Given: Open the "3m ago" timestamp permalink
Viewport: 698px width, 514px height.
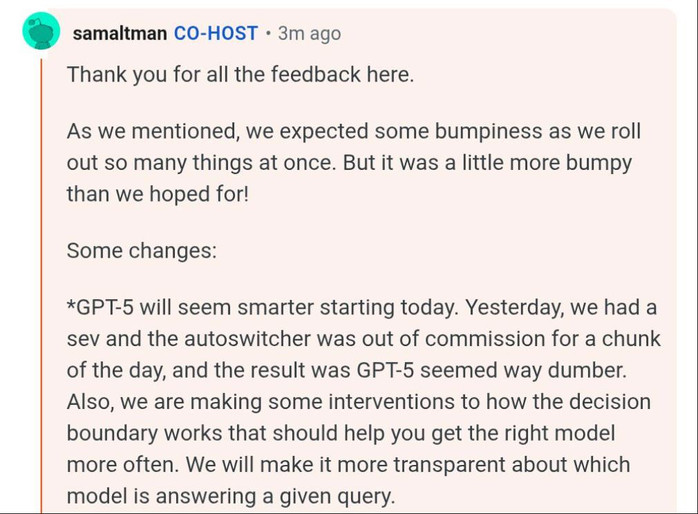Looking at the screenshot, I should click(309, 33).
